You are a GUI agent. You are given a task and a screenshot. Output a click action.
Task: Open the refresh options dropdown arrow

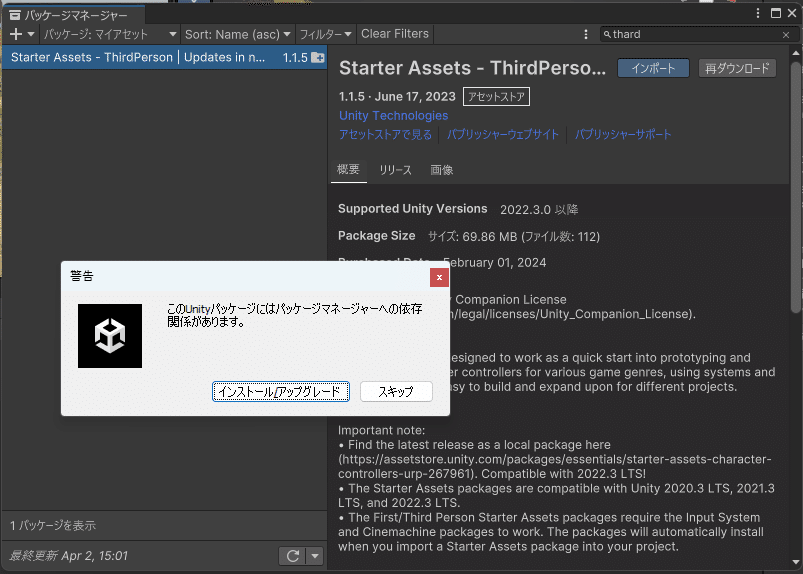315,556
